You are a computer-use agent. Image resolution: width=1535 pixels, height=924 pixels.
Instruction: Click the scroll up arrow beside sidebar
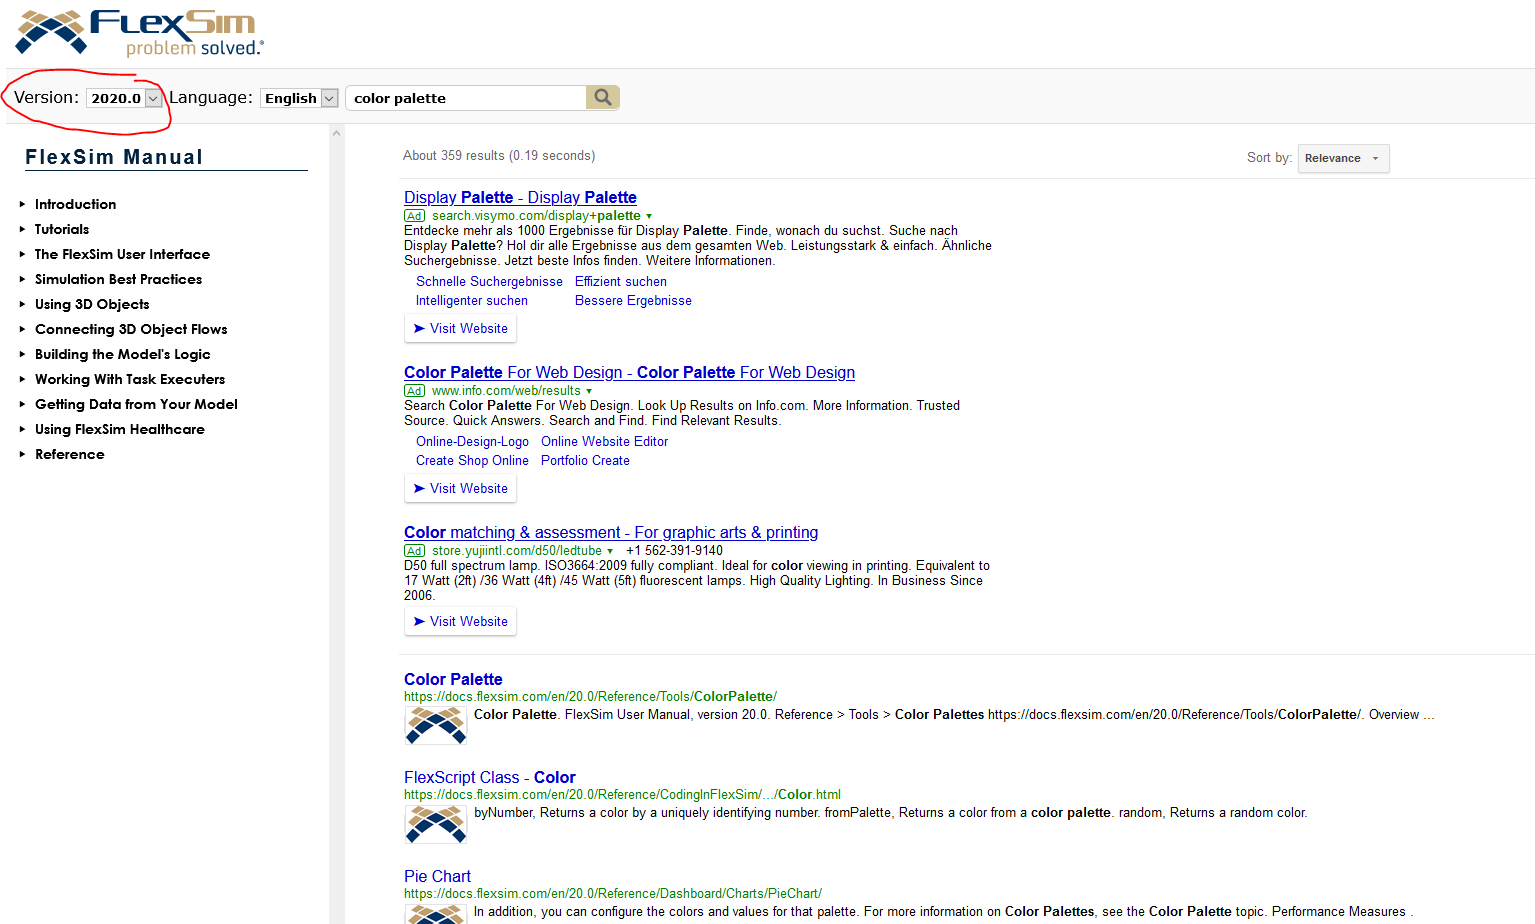[336, 133]
